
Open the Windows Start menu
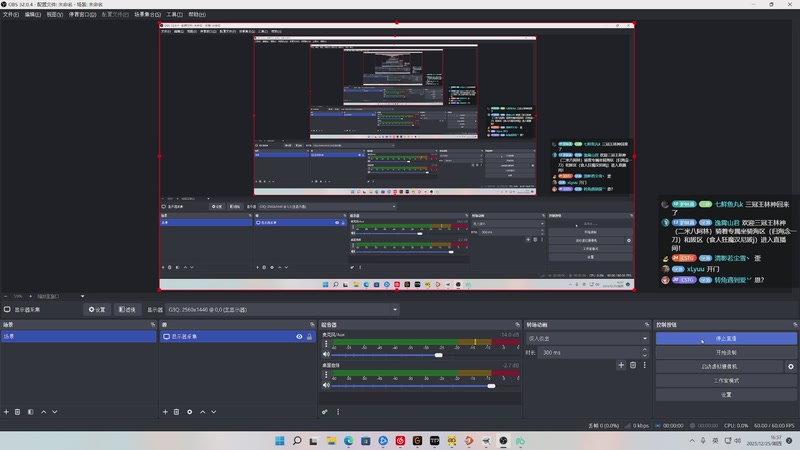280,441
